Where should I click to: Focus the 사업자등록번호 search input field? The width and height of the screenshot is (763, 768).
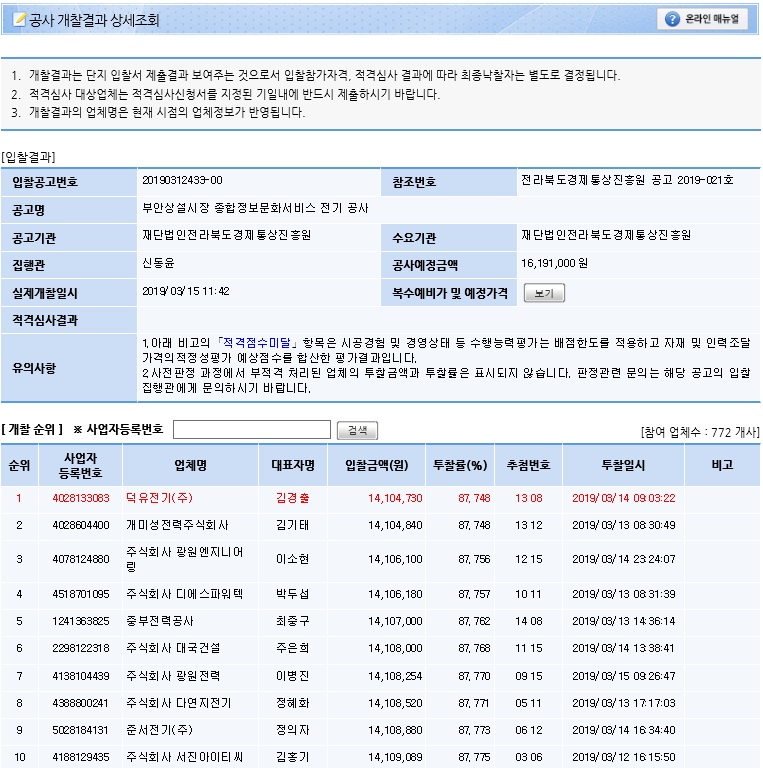[251, 430]
